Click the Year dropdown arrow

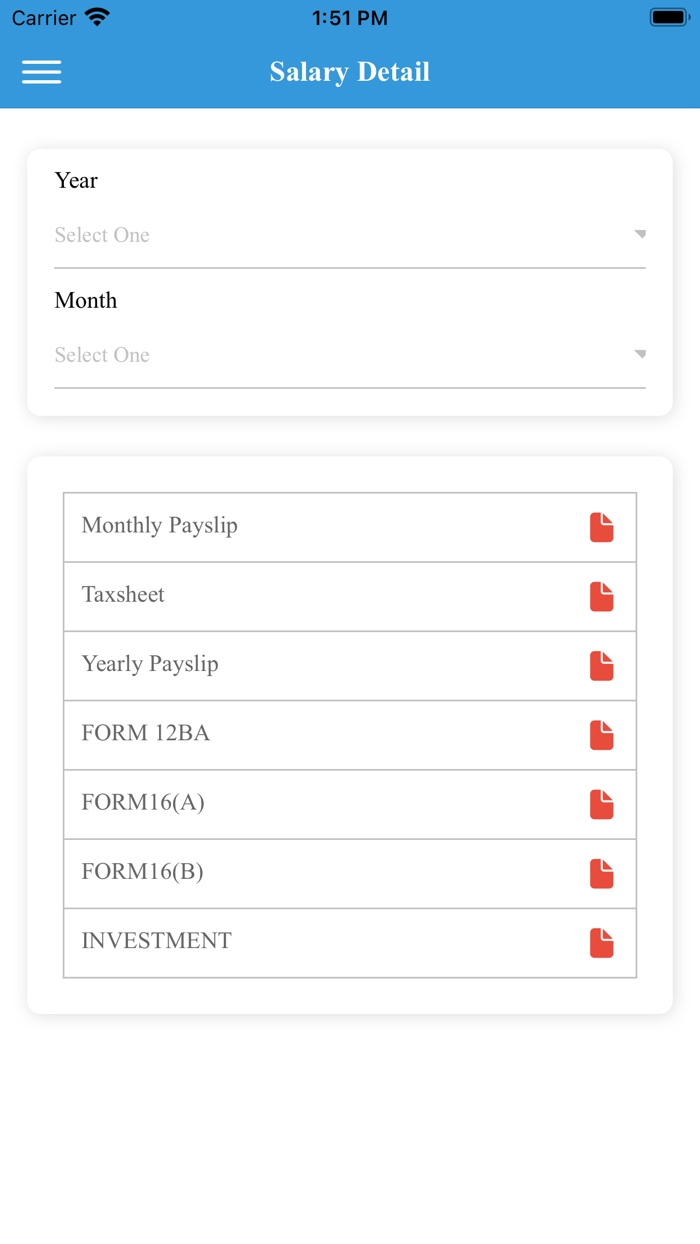640,235
